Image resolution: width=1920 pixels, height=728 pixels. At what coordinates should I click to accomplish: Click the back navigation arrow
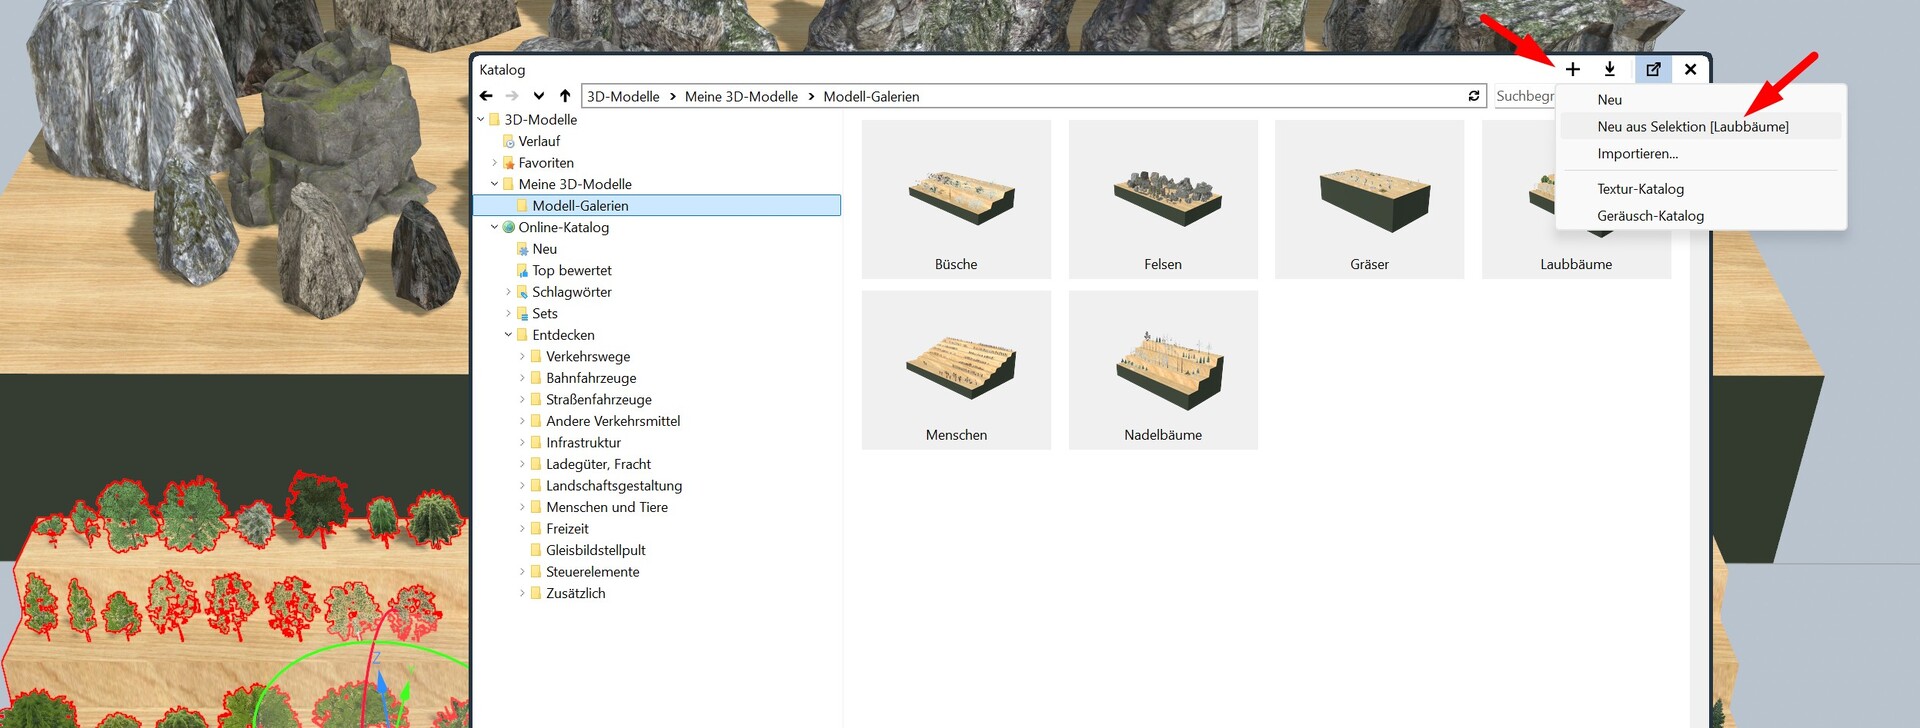[486, 96]
